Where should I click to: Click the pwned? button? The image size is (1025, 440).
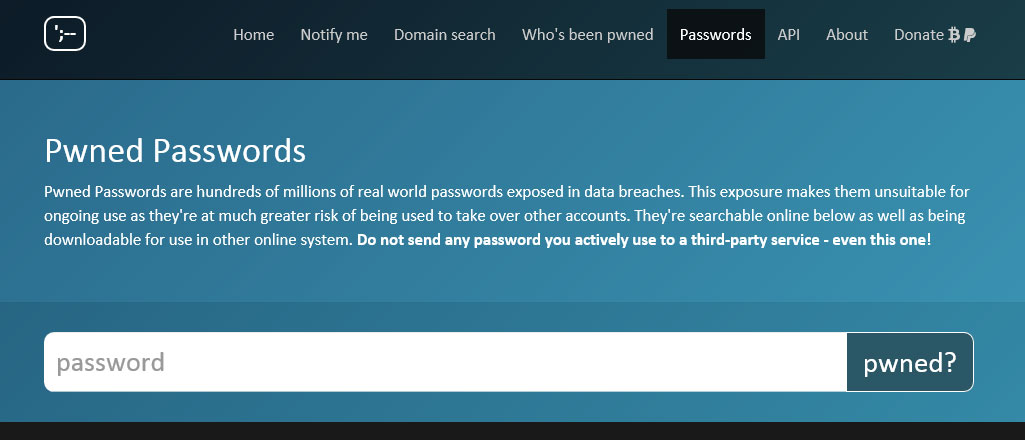click(x=910, y=362)
